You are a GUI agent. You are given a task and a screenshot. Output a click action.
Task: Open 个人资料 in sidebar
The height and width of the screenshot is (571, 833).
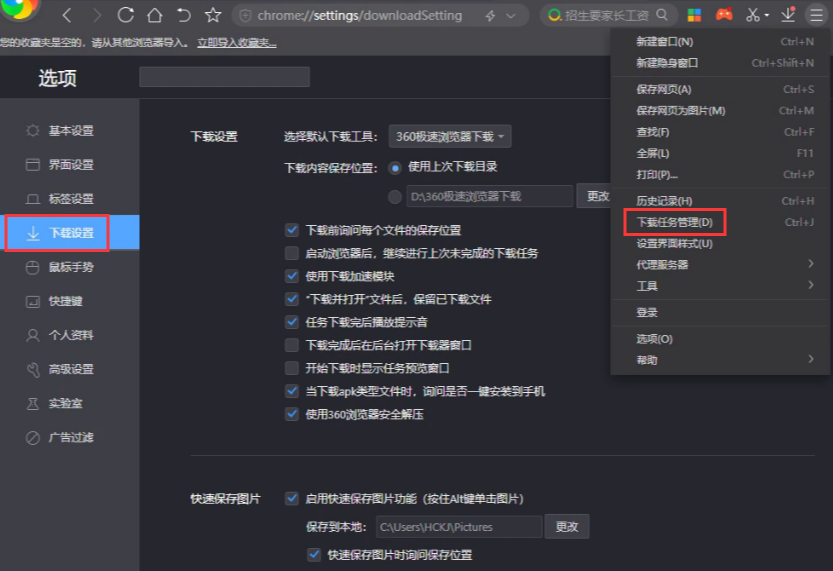[71, 335]
